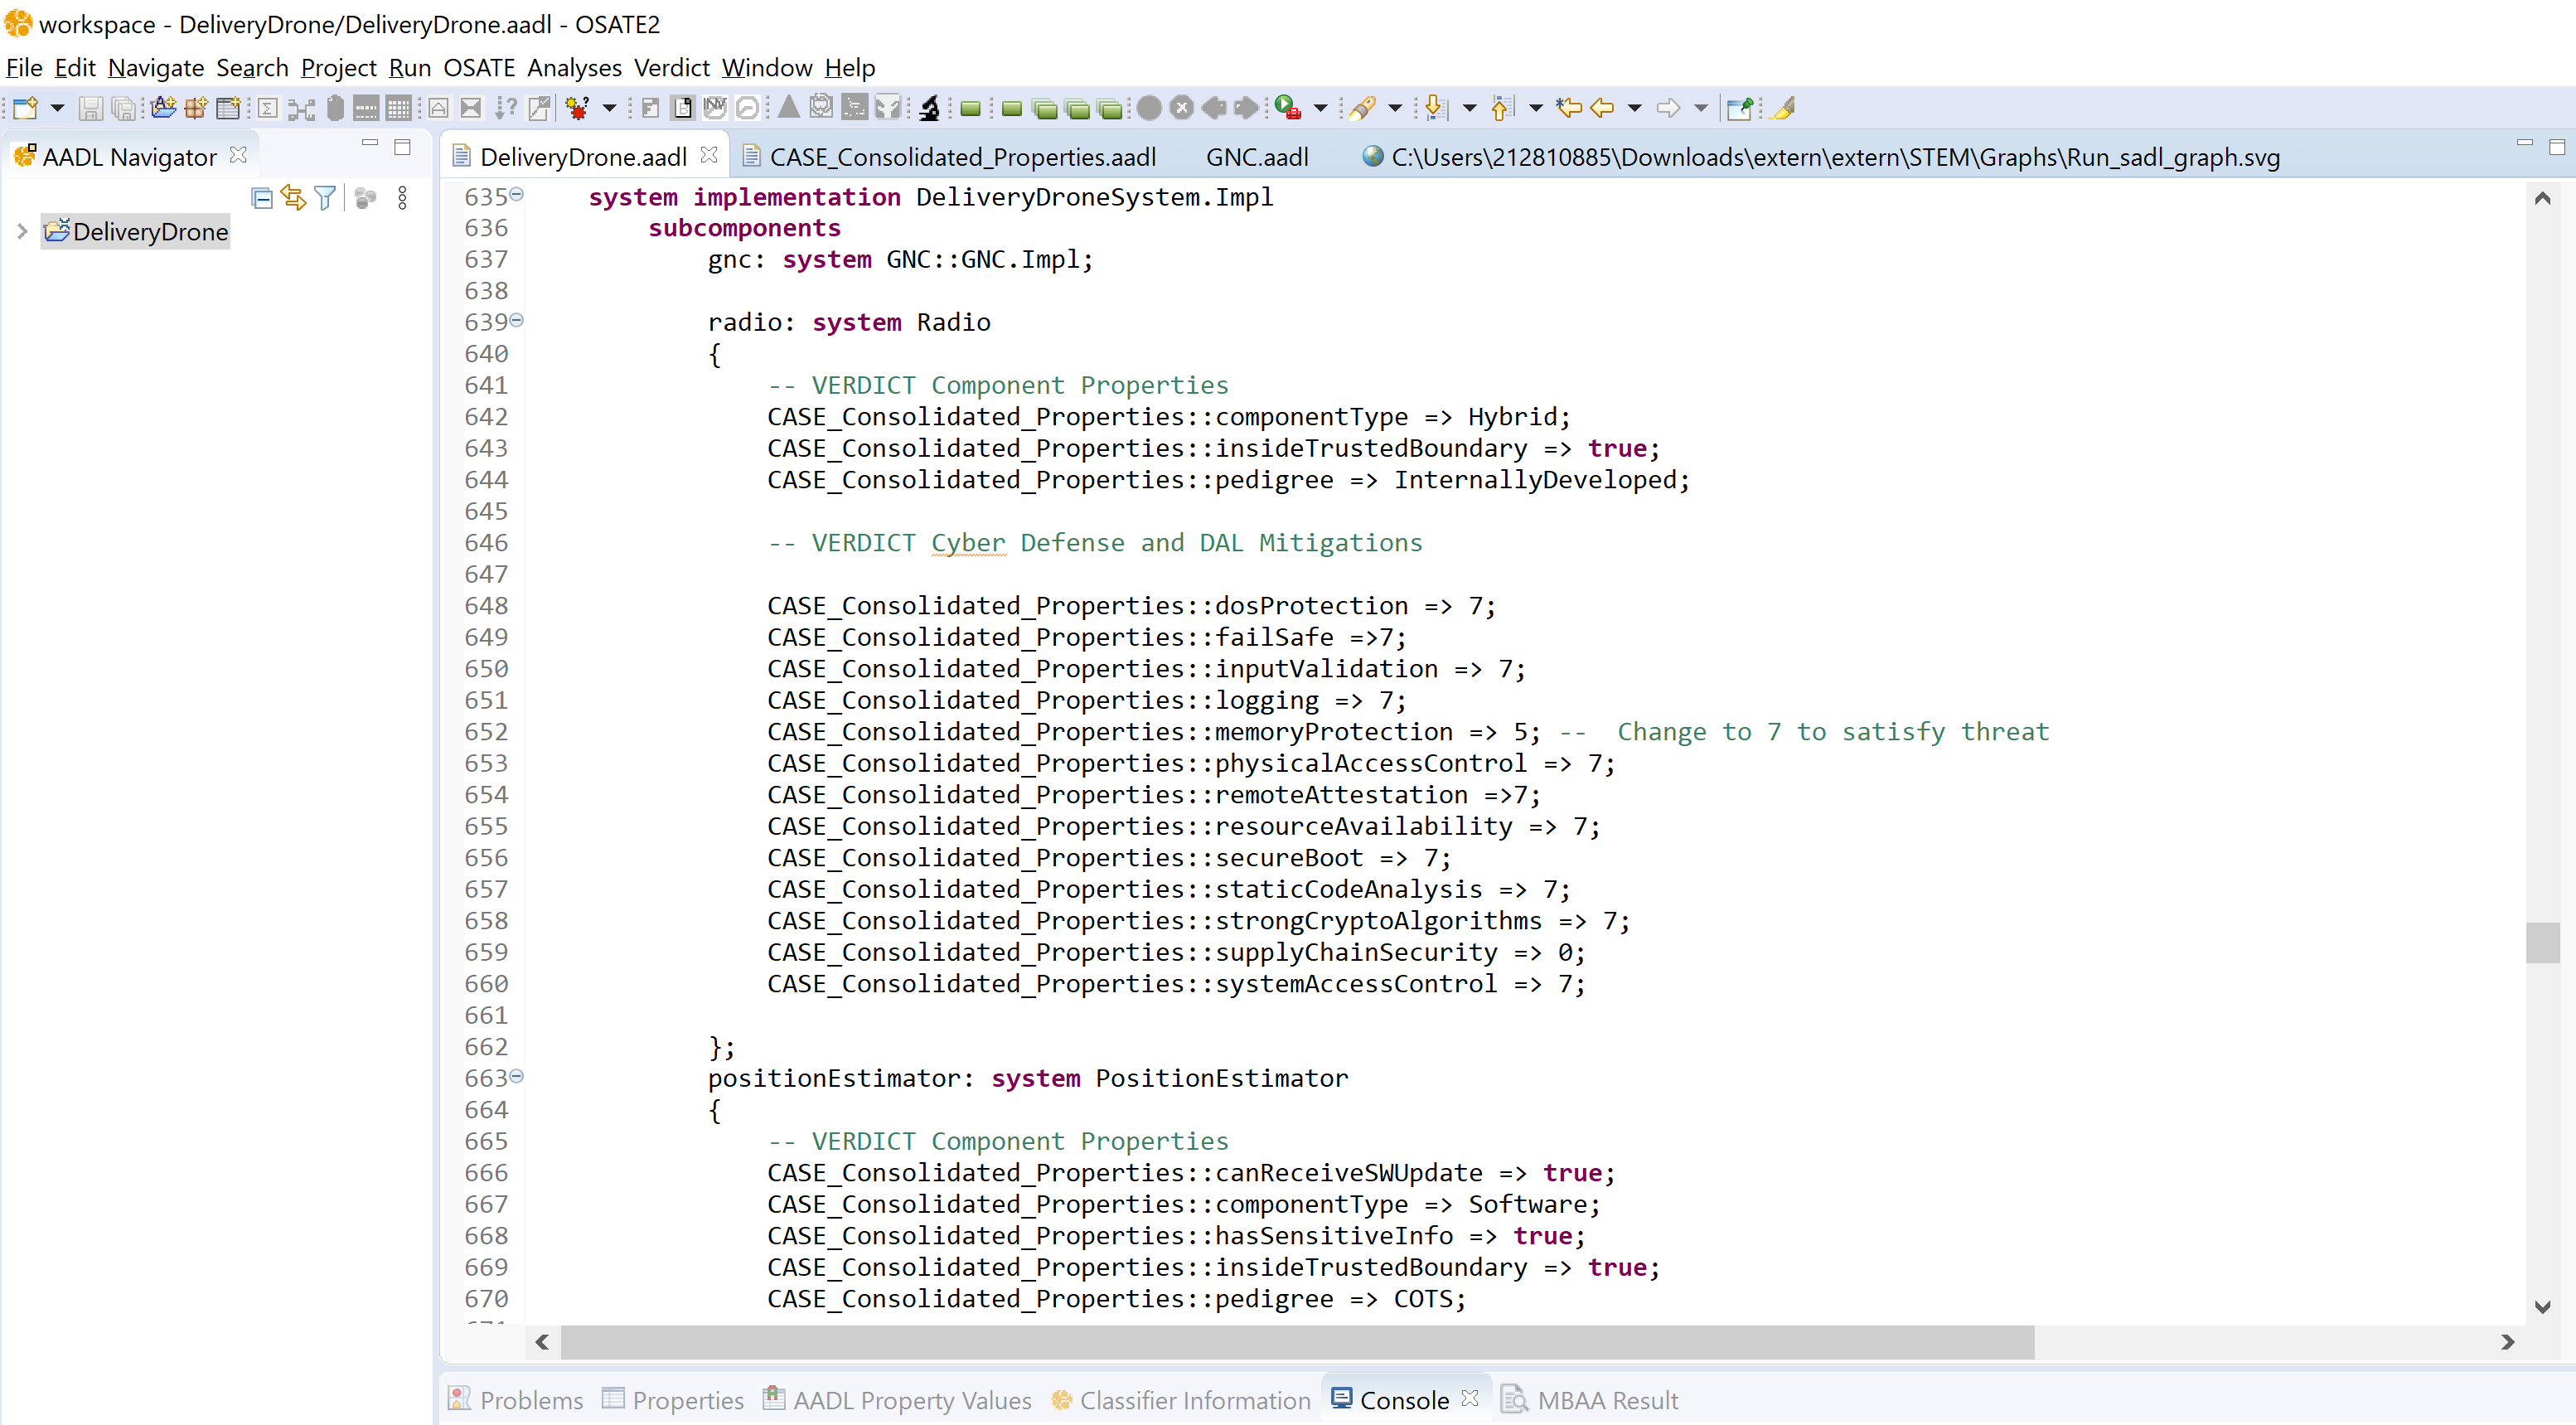Viewport: 2576px width, 1425px height.
Task: Open the Classifier Information tab
Action: coord(1181,1400)
